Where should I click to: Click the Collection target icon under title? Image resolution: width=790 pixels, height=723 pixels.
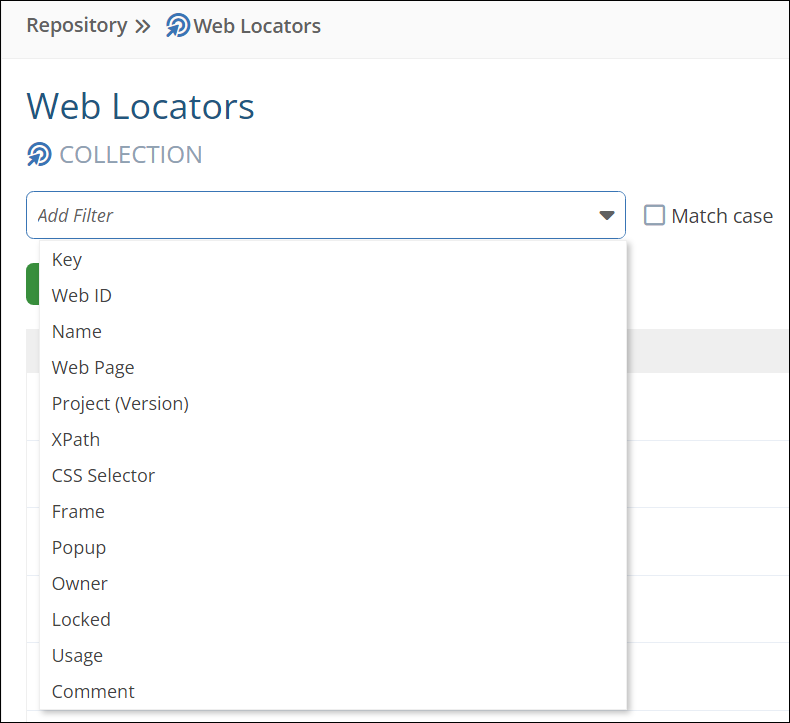(x=39, y=155)
